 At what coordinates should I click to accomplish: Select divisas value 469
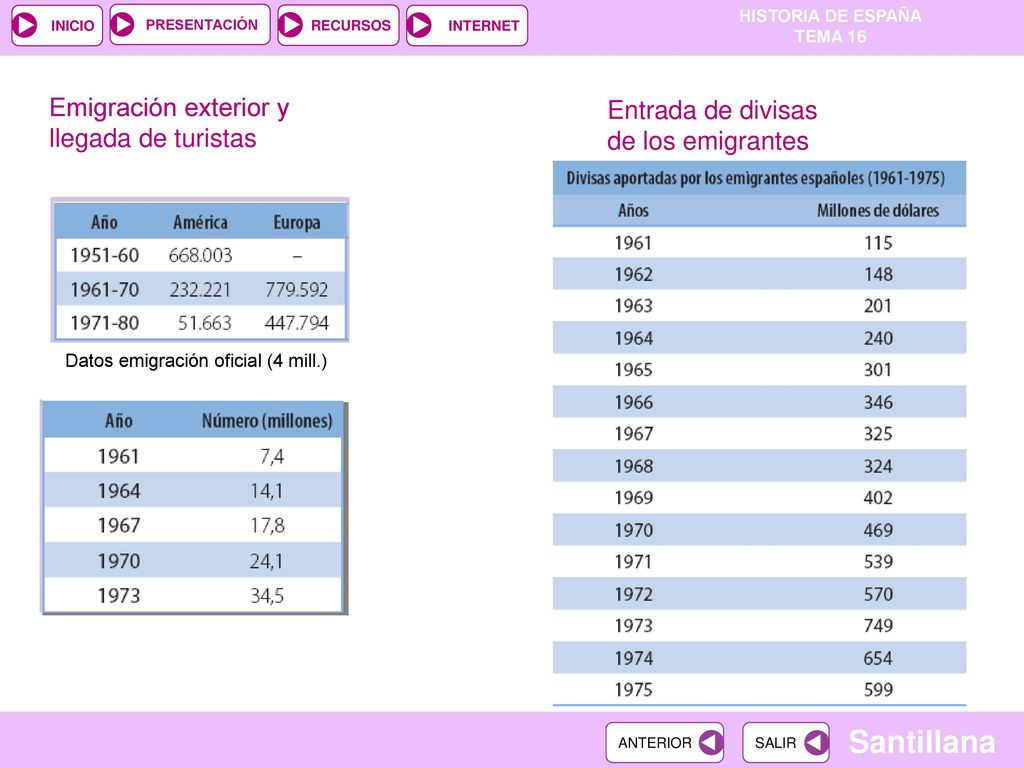tap(878, 530)
